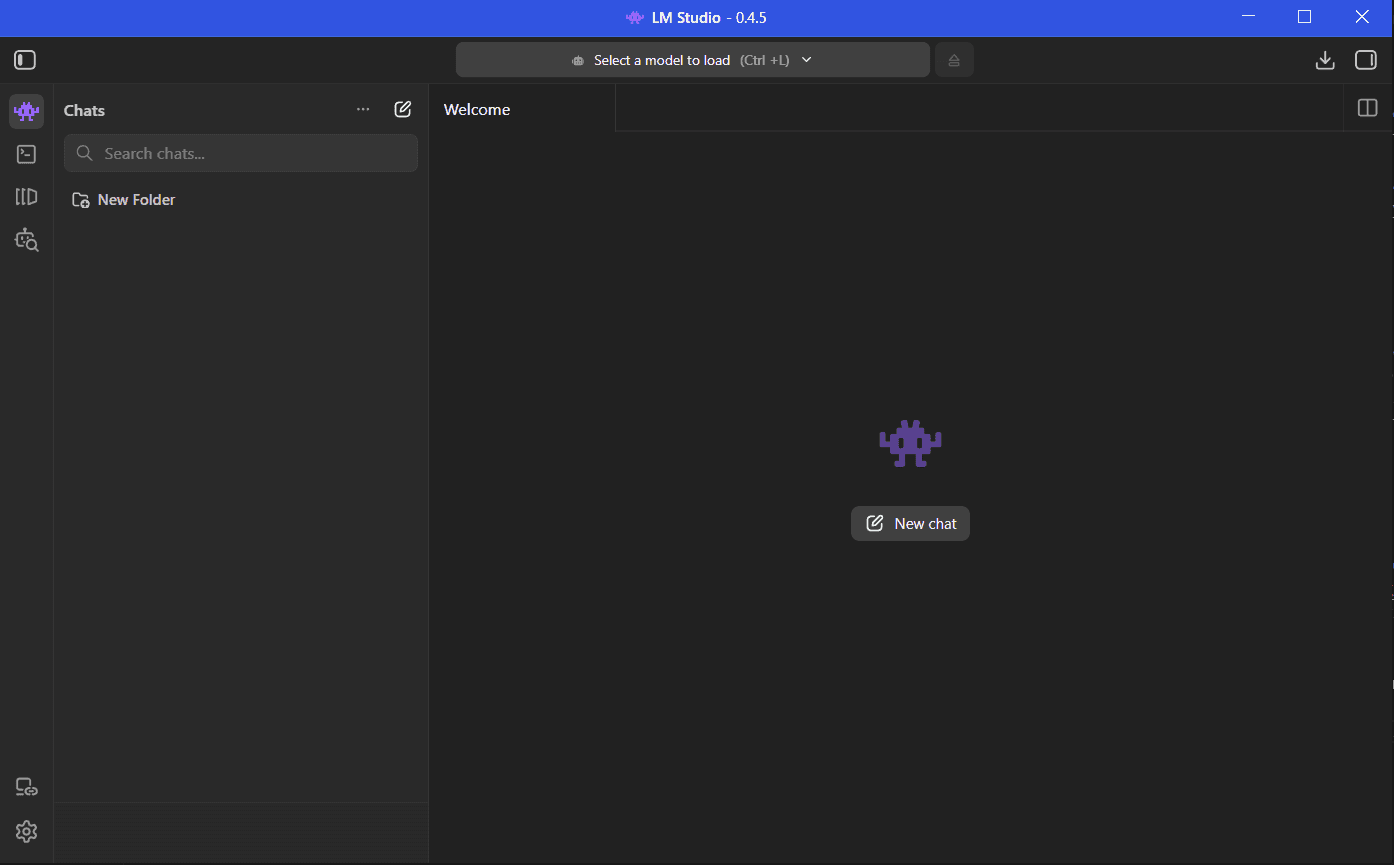Create a New Folder in Chats

coord(124,200)
